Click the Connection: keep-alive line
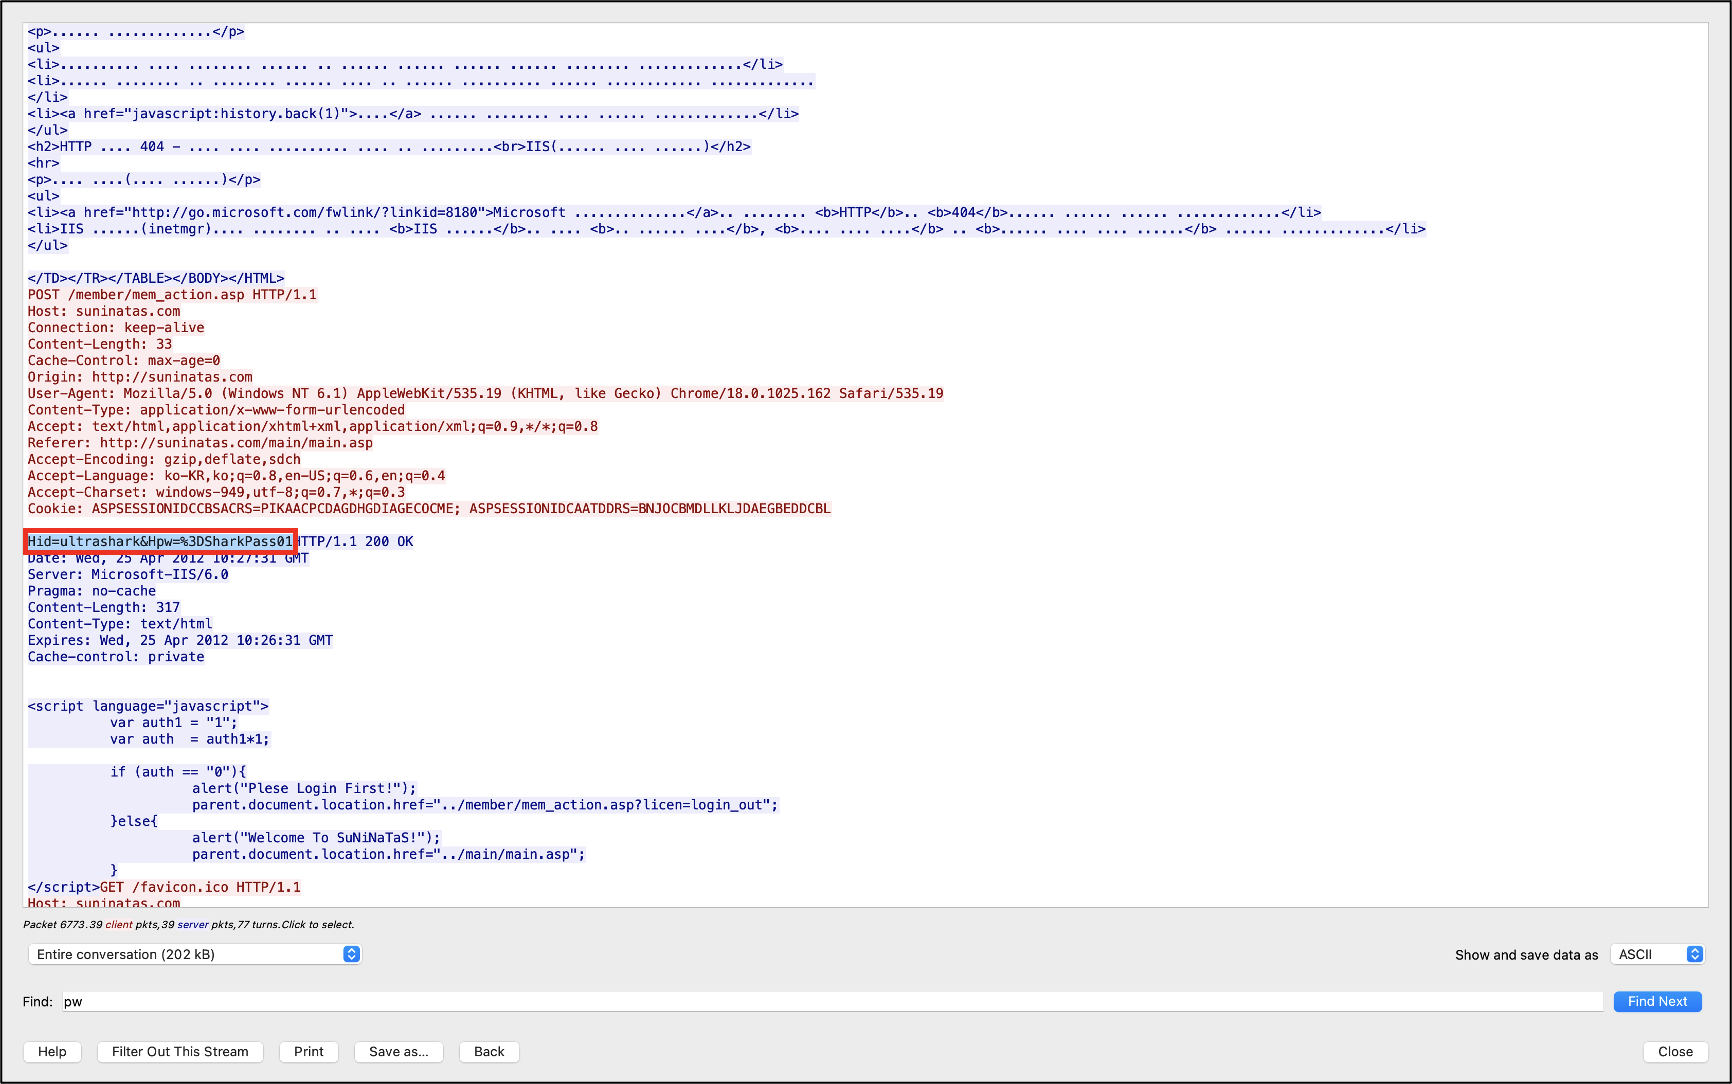Image resolution: width=1732 pixels, height=1084 pixels. [x=116, y=327]
